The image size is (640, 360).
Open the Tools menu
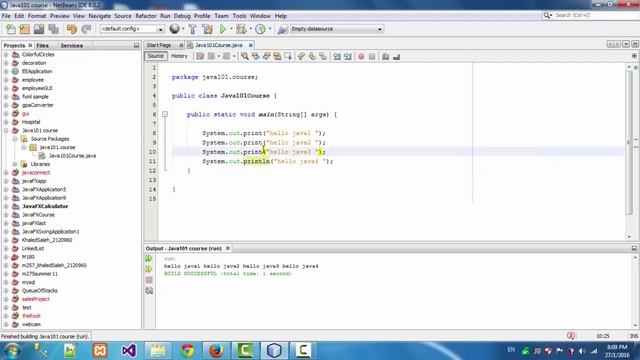point(239,16)
